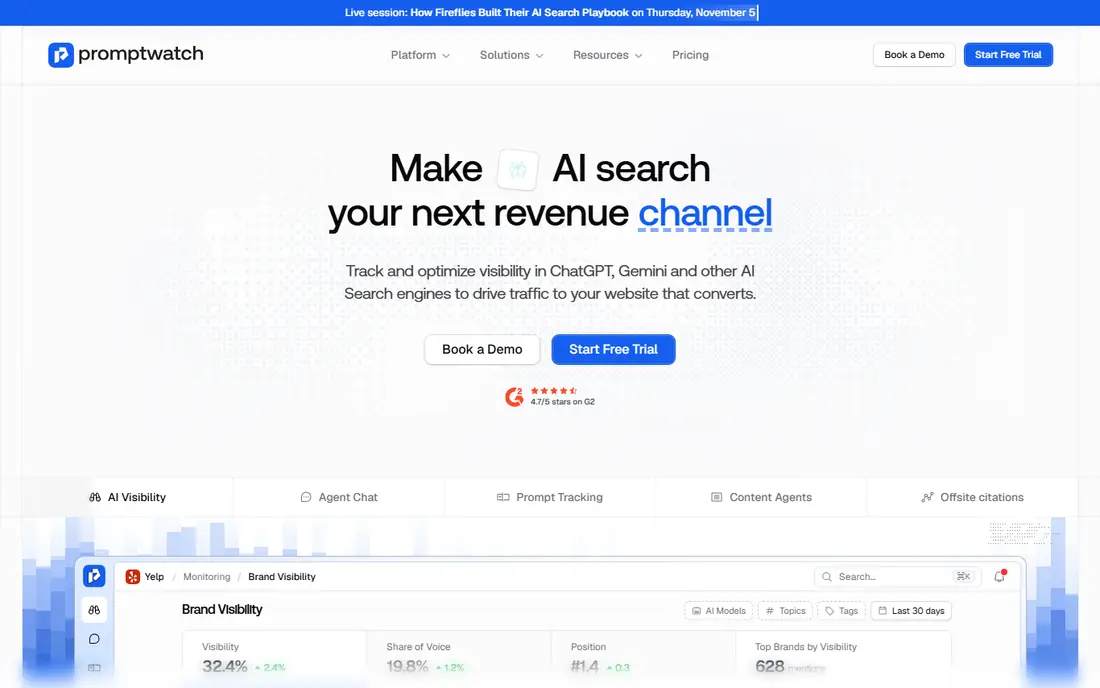Screen dimensions: 1100x688
Task: Click the G2 logo badge
Action: (514, 397)
